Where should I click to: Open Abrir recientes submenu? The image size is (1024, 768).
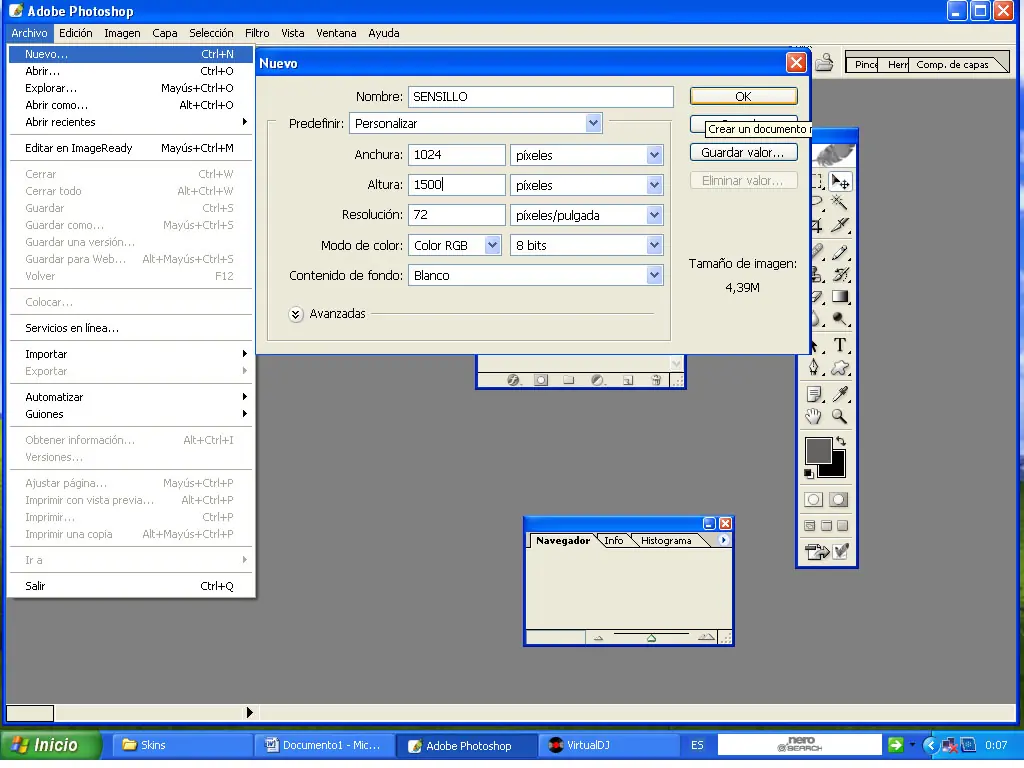coord(129,121)
